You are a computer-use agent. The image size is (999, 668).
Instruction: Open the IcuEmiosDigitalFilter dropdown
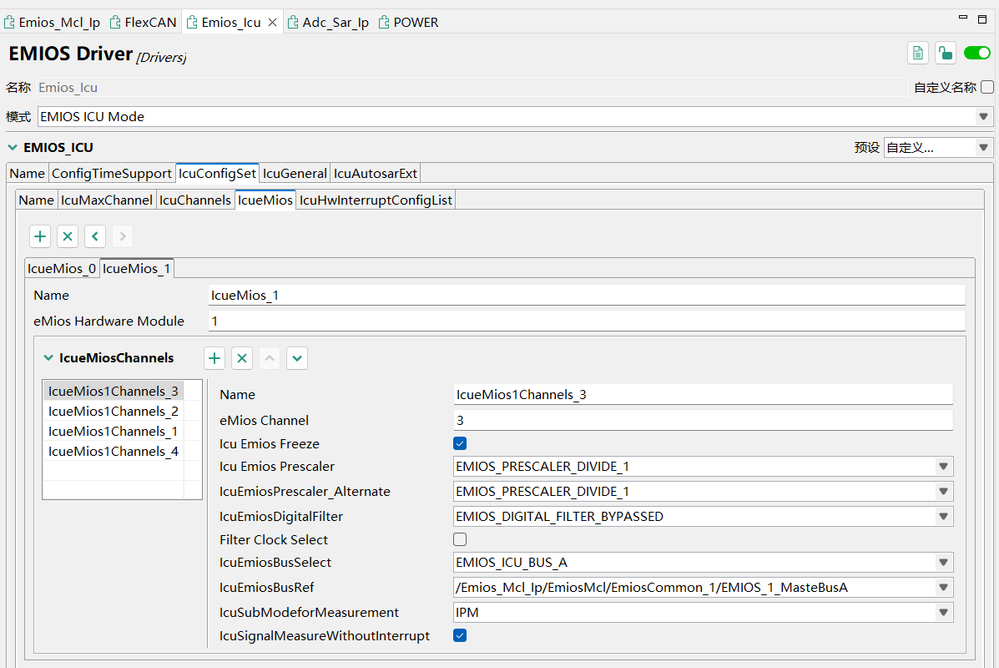point(941,515)
